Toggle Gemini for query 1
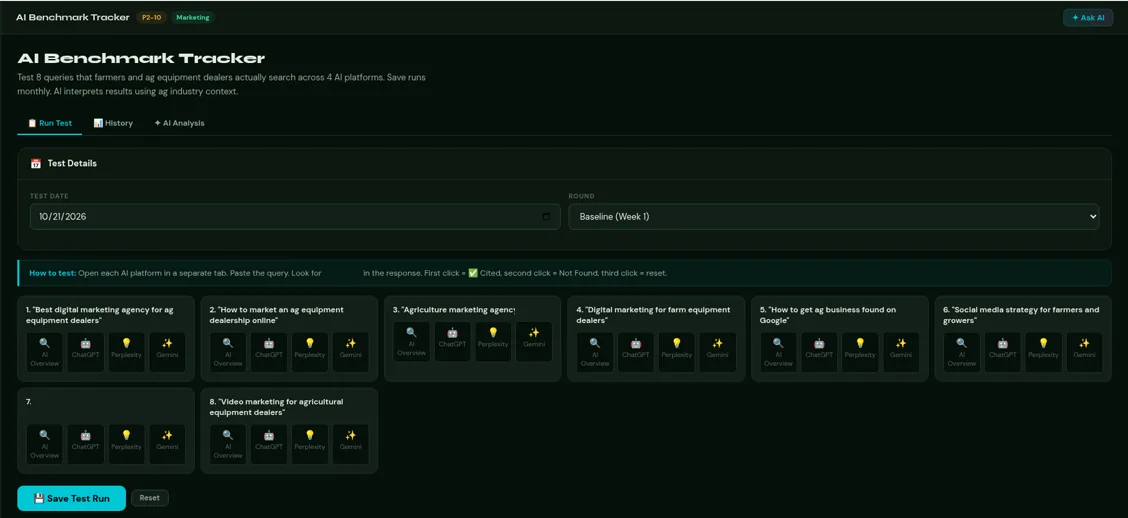Image resolution: width=1128 pixels, height=518 pixels. pos(167,352)
